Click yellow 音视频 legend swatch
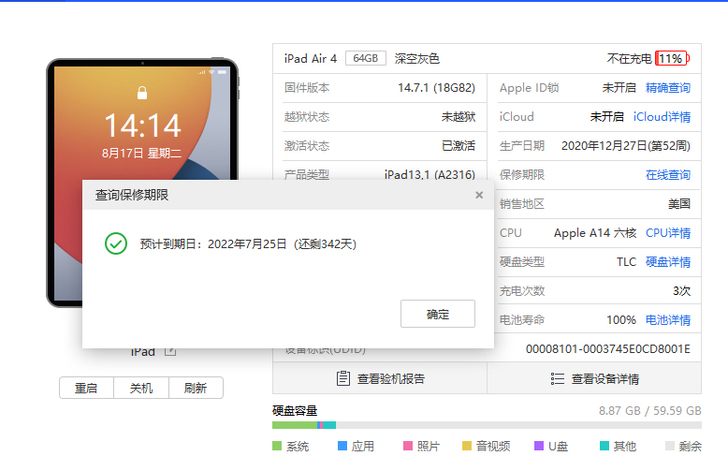 pyautogui.click(x=467, y=446)
